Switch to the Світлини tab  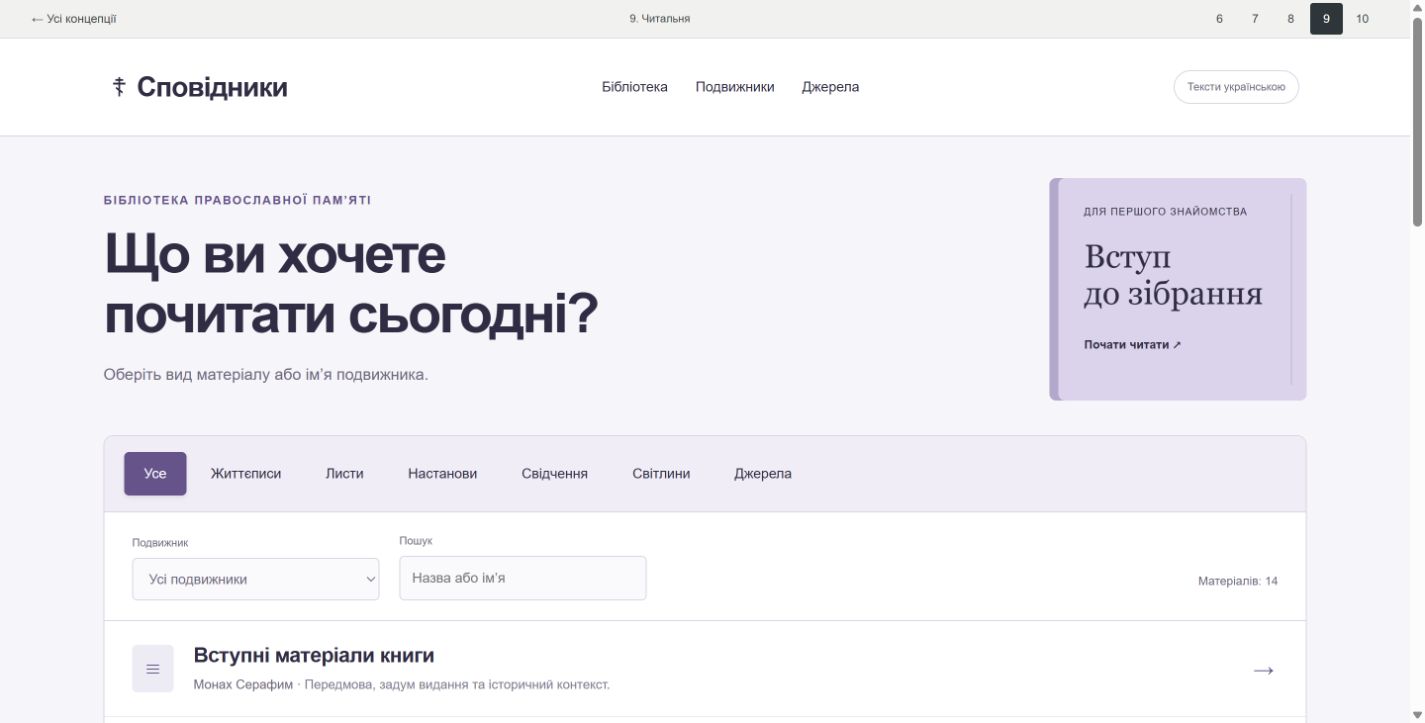click(661, 474)
